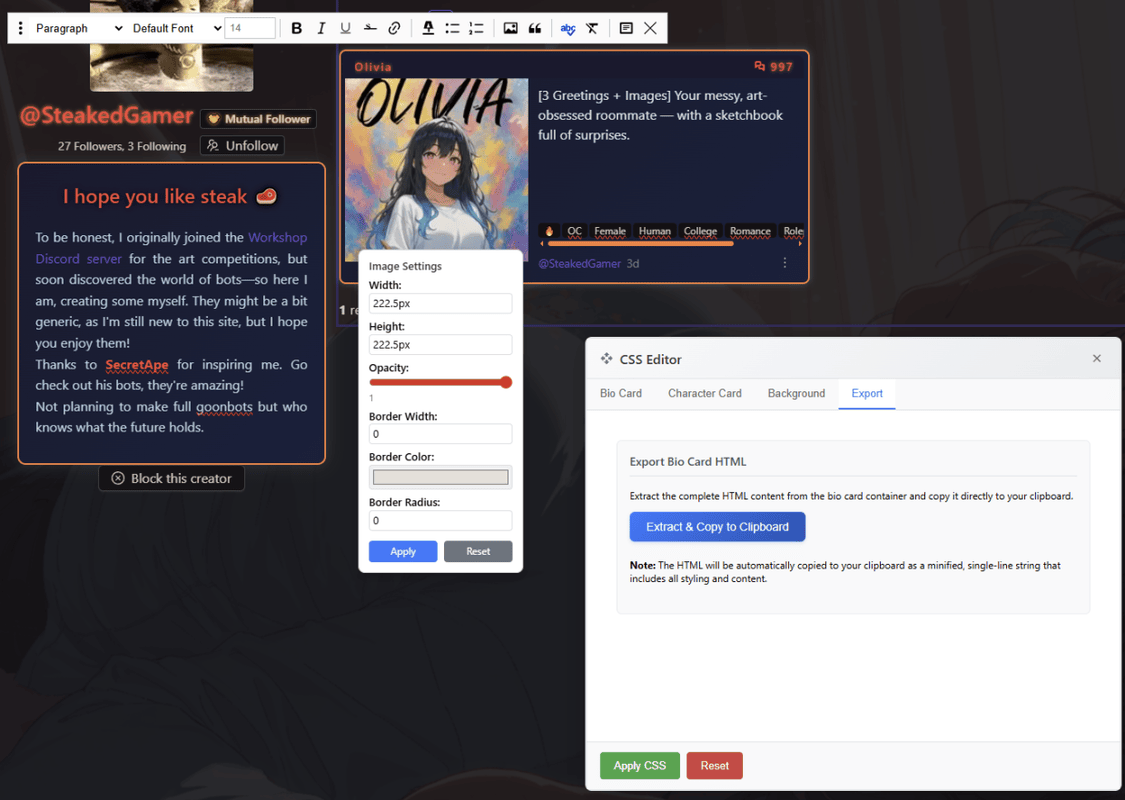Image resolution: width=1125 pixels, height=800 pixels.
Task: Underline the selected text
Action: pos(345,28)
